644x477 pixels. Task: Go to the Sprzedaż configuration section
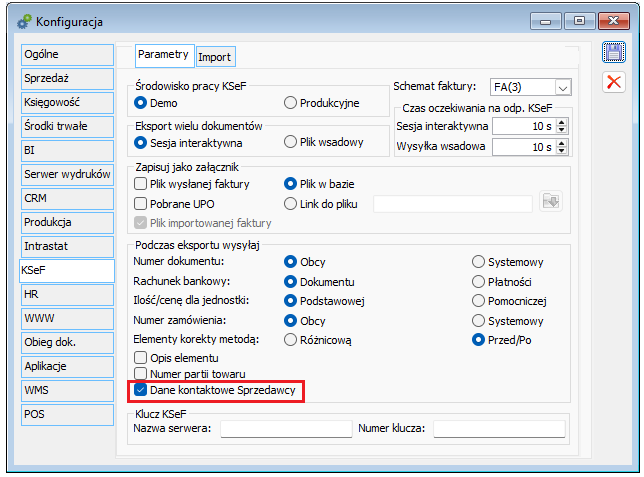point(65,78)
